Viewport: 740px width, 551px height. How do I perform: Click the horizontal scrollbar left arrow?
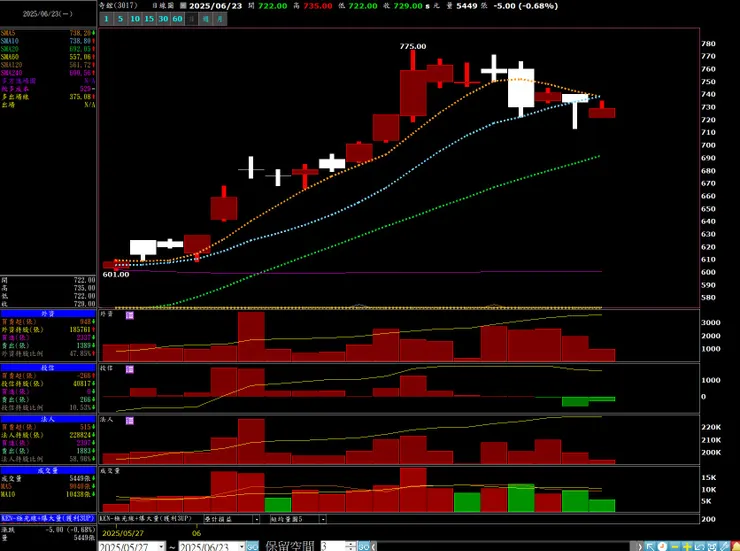[374, 547]
